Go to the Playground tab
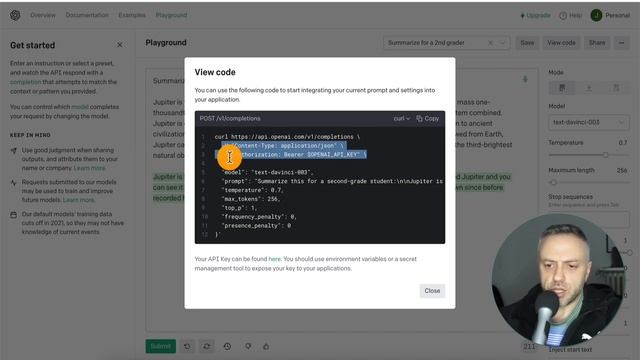Screen dimensions: 640x360 (x=171, y=15)
